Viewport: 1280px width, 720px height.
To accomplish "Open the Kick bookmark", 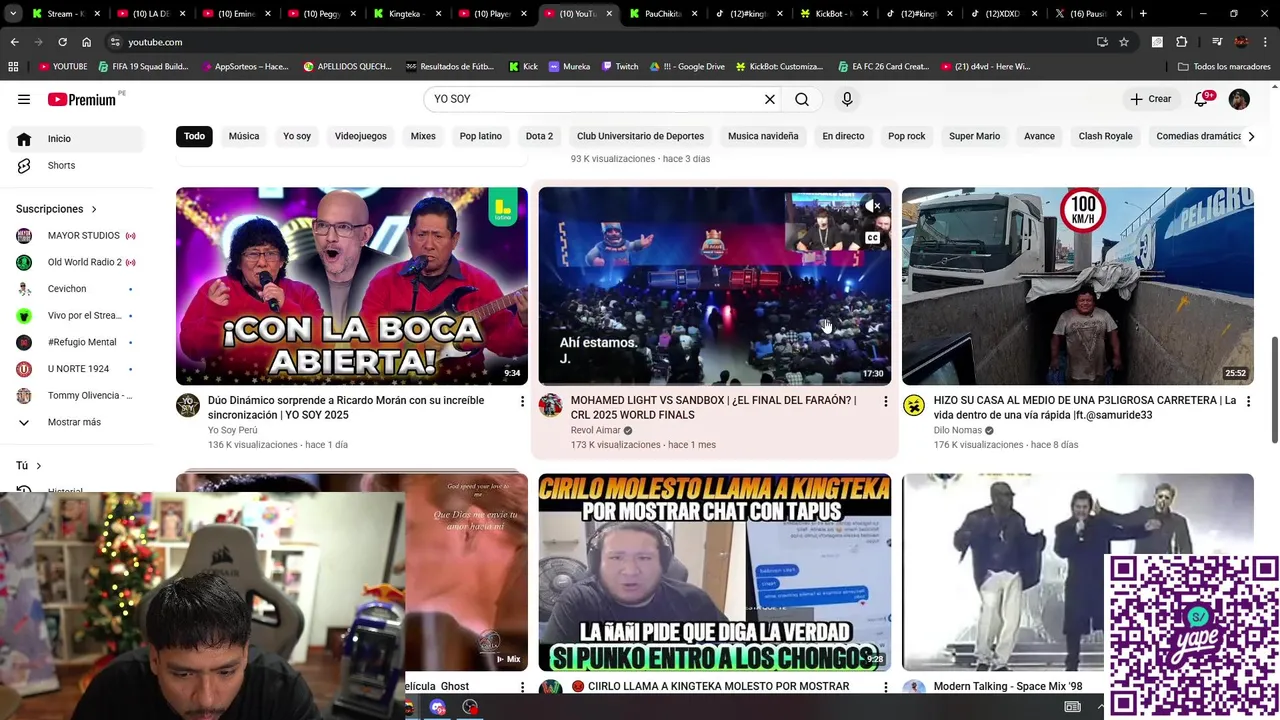I will 523,66.
